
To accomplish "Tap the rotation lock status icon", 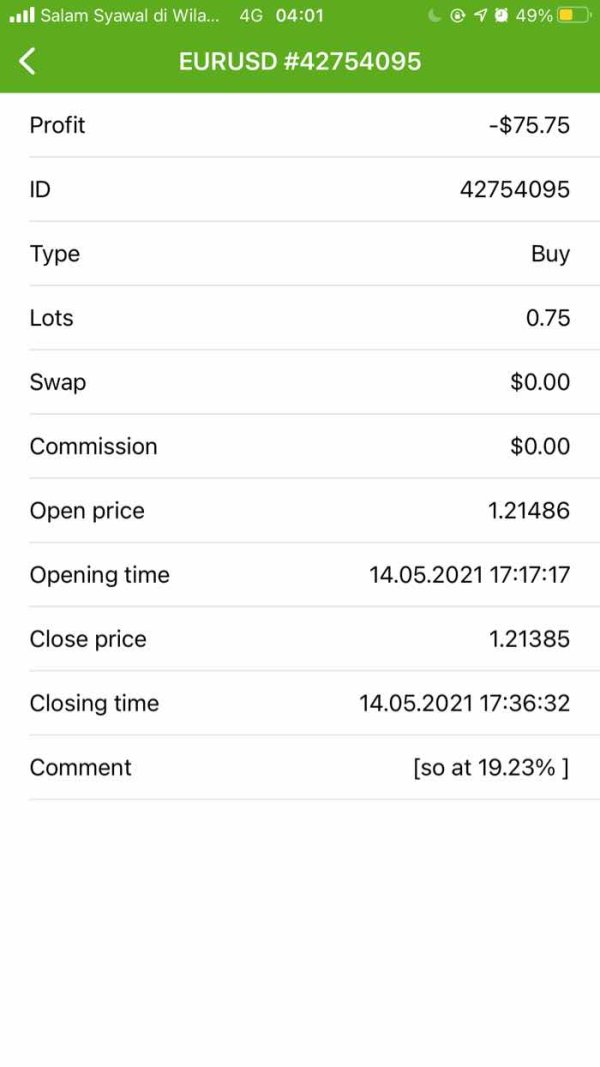I will pyautogui.click(x=457, y=16).
